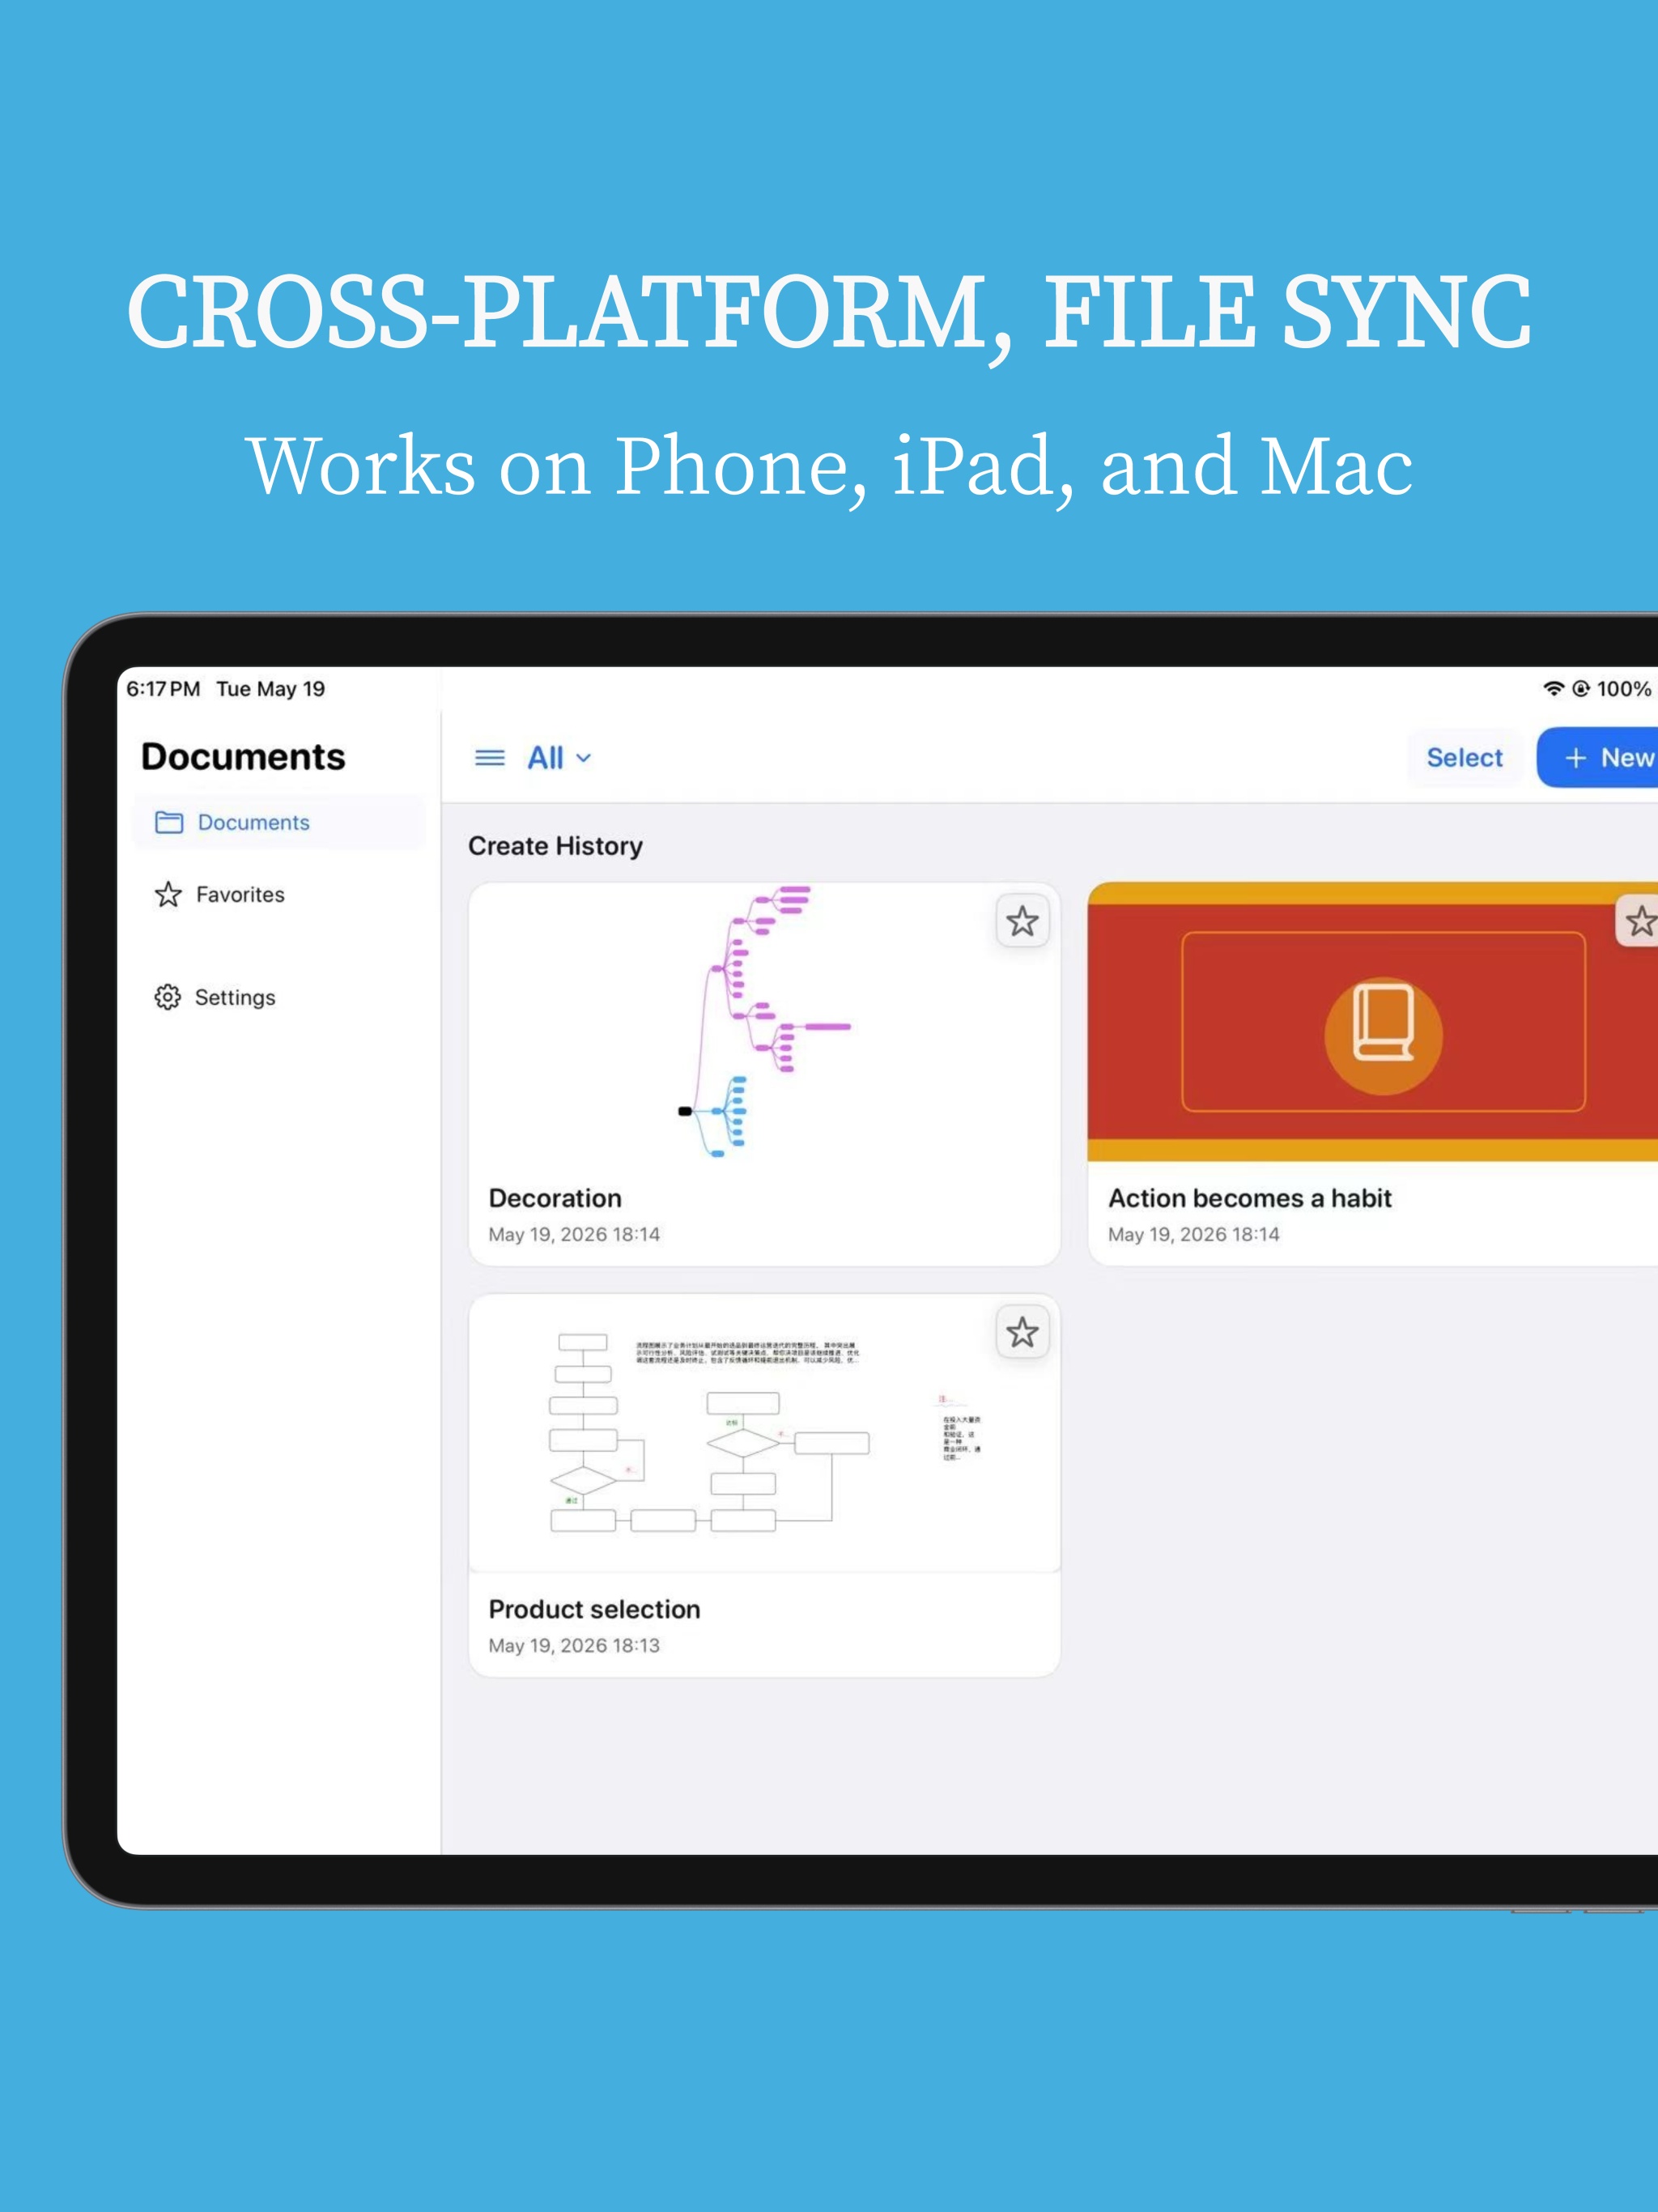
Task: Click the Favorites star icon in sidebar
Action: 168,894
